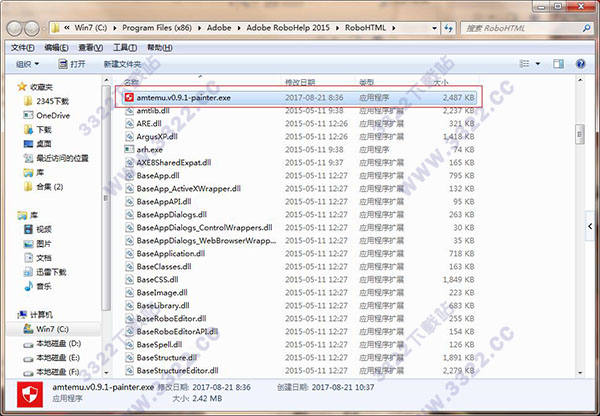Viewport: 600px width, 416px height.
Task: Select the 本地磁盘 (E:) drive icon
Action: [x=28, y=359]
